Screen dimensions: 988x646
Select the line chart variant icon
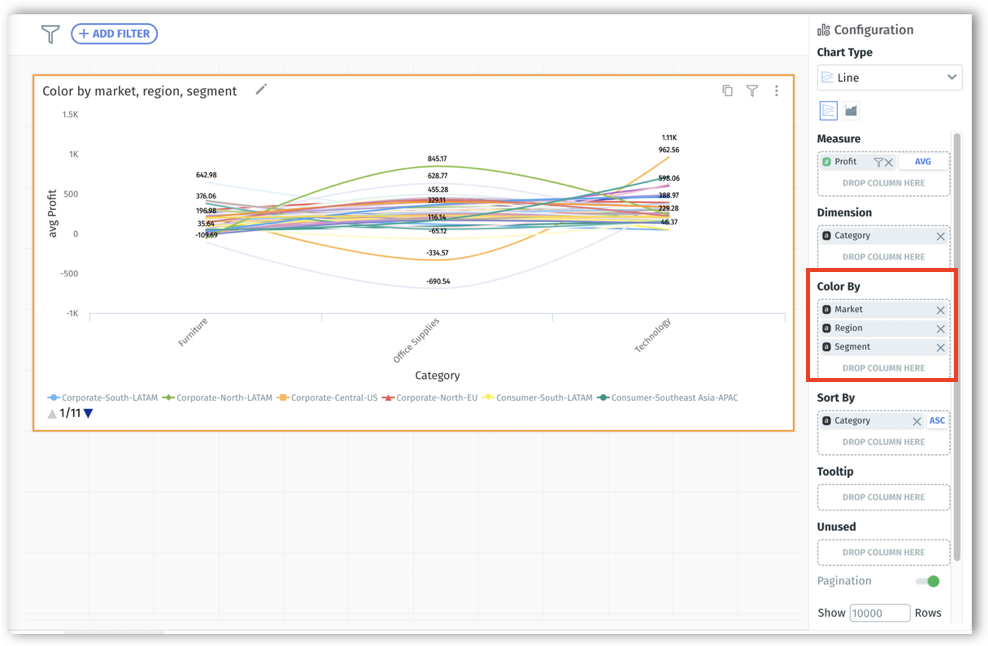(828, 110)
